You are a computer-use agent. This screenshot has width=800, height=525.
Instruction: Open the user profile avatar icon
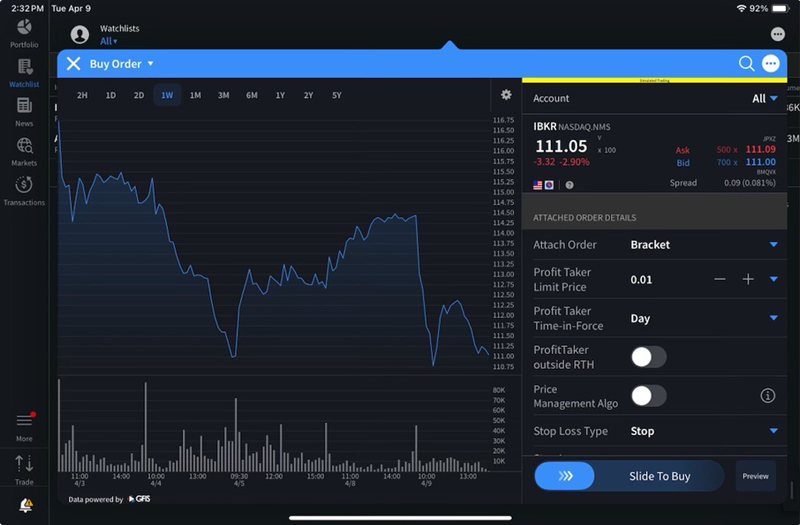point(80,35)
